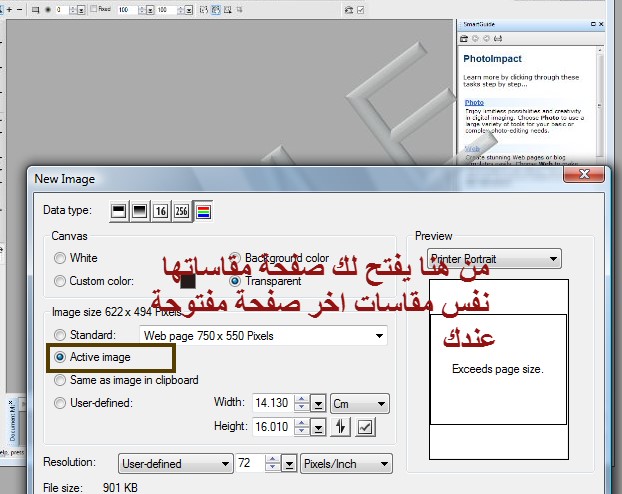Image resolution: width=622 pixels, height=494 pixels.
Task: Click the swap width and height icon
Action: tap(341, 428)
